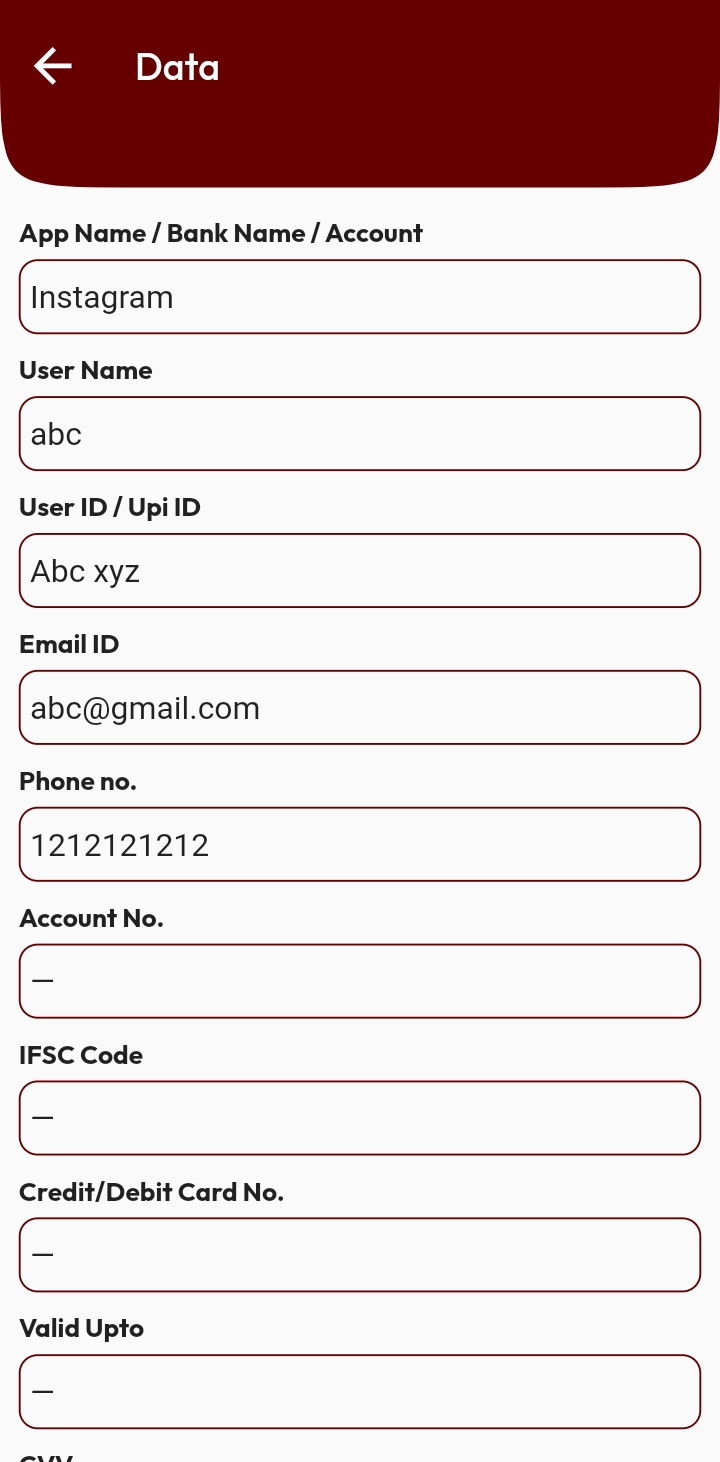Tap the 'App Name / Bank Name / Account' label
This screenshot has height=1462, width=720.
[x=221, y=233]
